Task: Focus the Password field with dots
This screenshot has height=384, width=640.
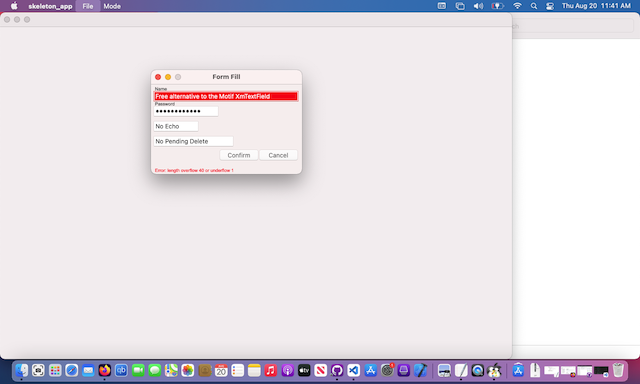Action: (186, 111)
